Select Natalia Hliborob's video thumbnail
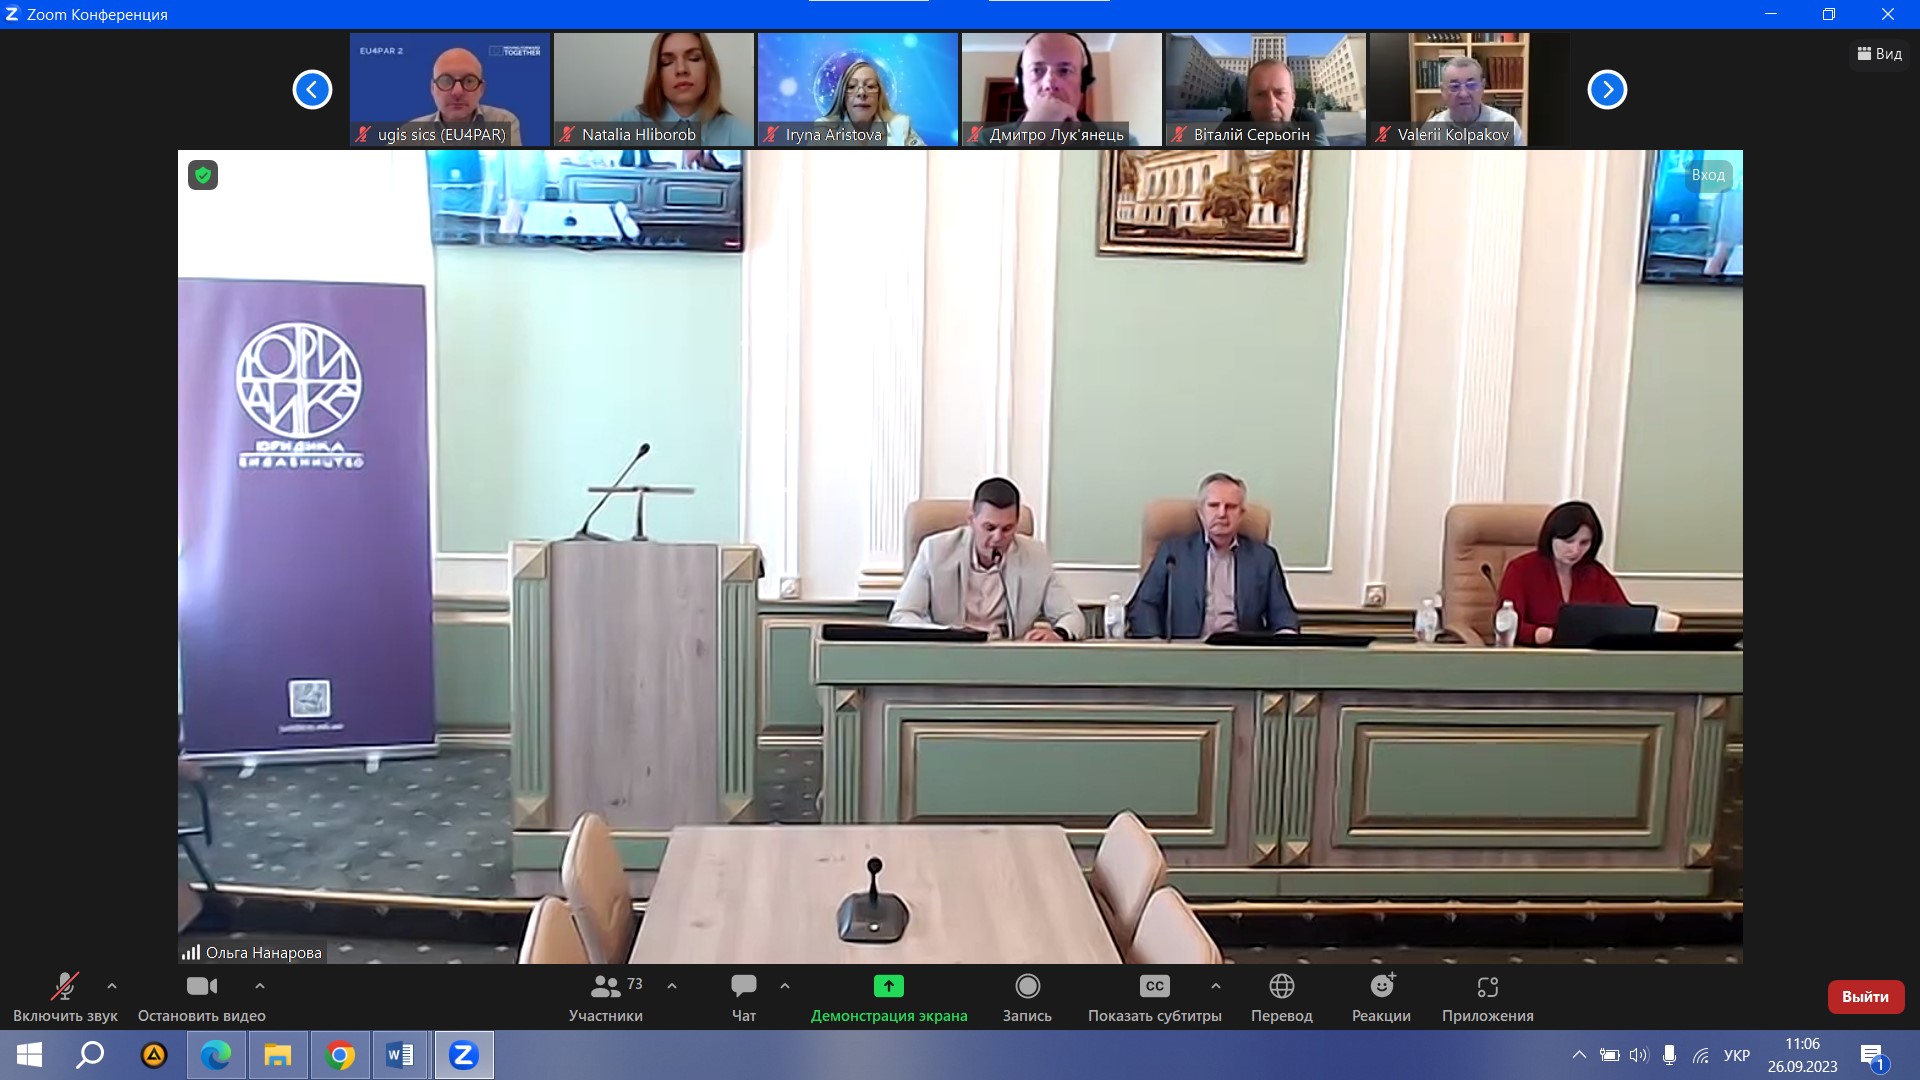Screen dimensions: 1920x1080 coord(654,89)
